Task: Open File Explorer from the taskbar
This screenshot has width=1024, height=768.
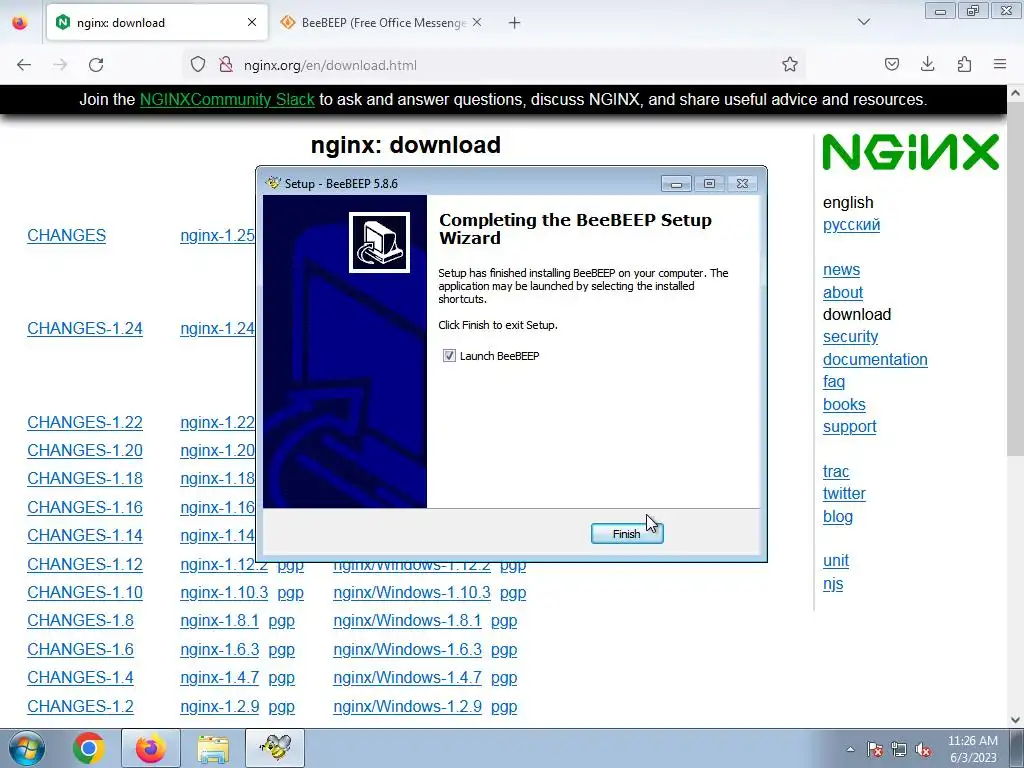Action: coord(213,748)
